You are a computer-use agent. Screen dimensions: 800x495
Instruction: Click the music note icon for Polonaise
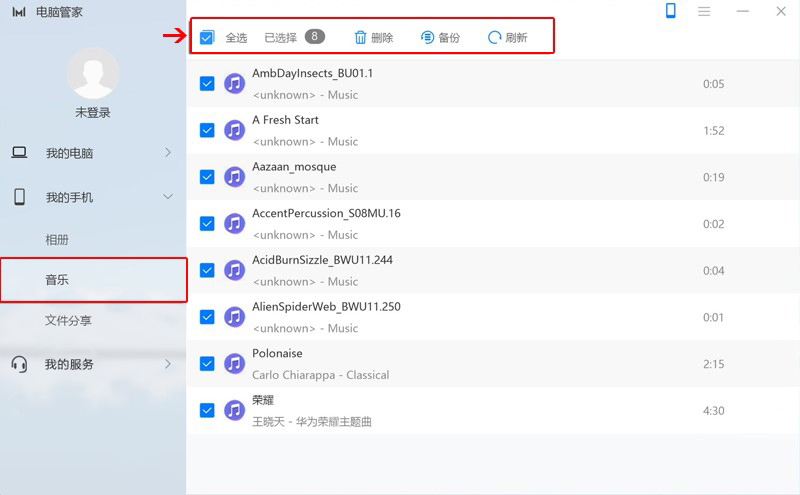234,364
